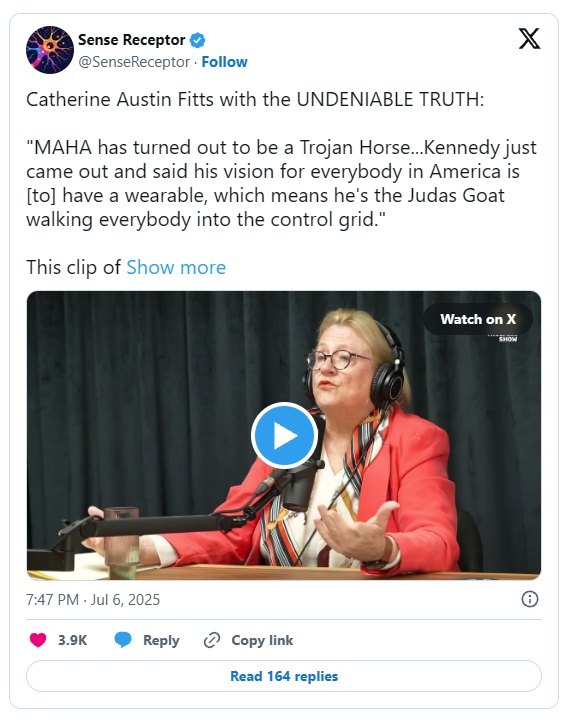Screen dimensions: 572x724
Task: Click the Copy link text
Action: pyautogui.click(x=262, y=640)
